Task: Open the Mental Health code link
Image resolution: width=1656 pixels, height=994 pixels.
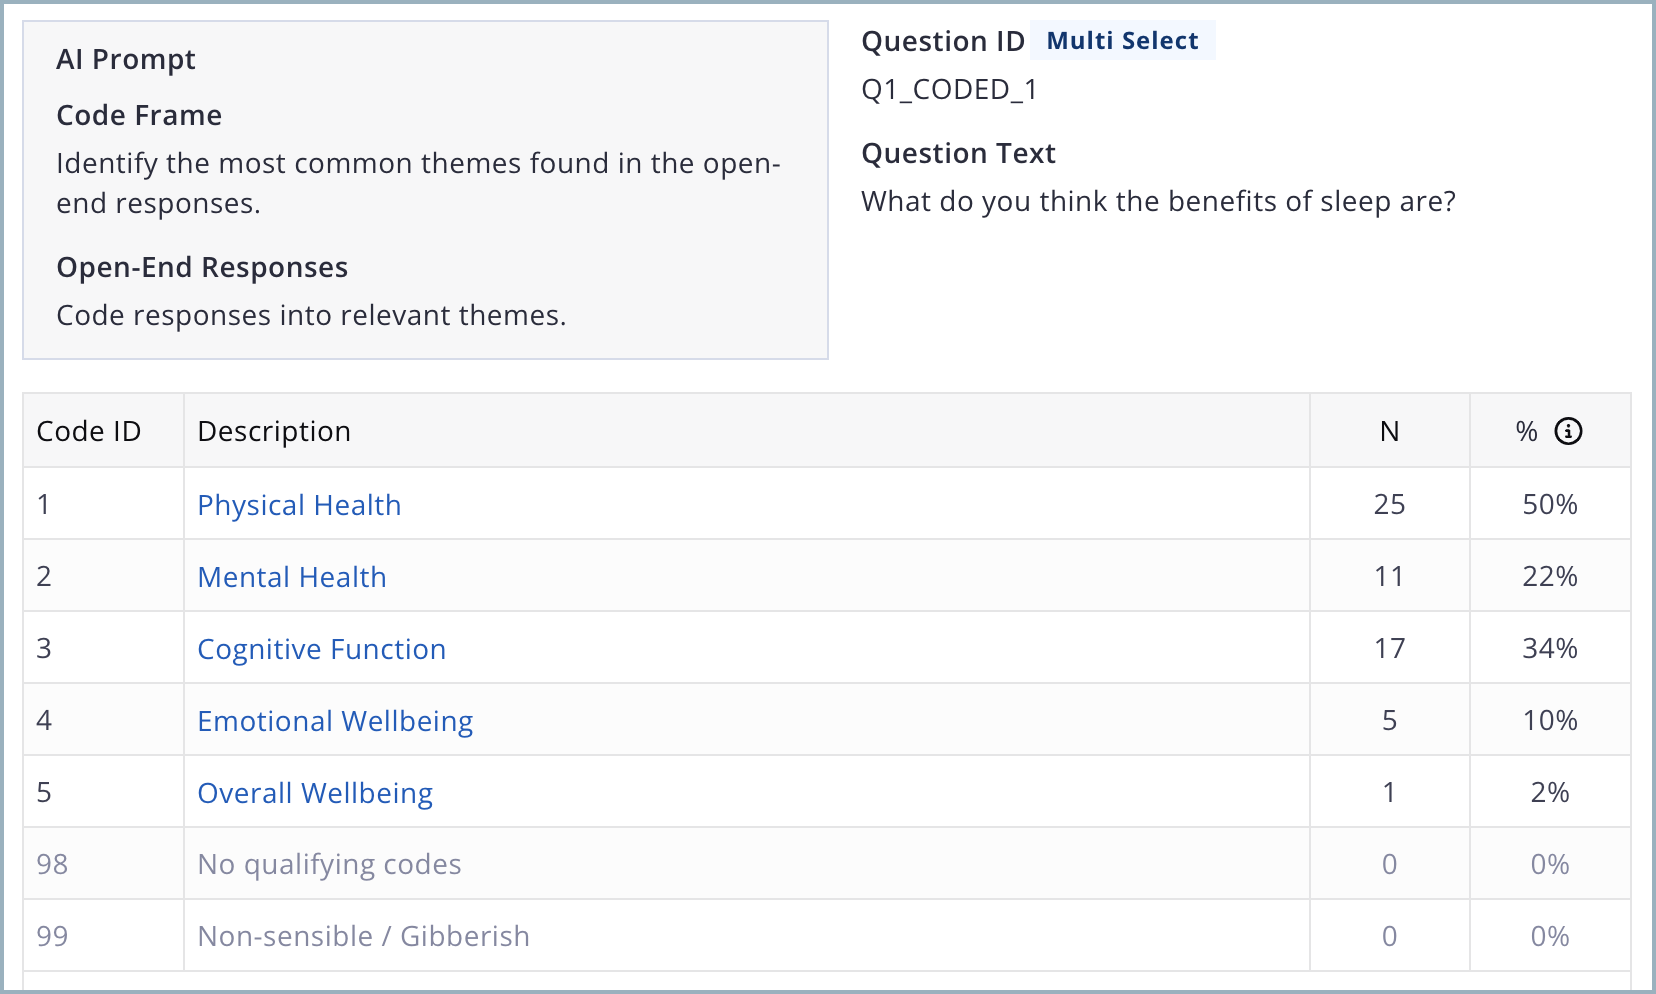Action: 292,577
